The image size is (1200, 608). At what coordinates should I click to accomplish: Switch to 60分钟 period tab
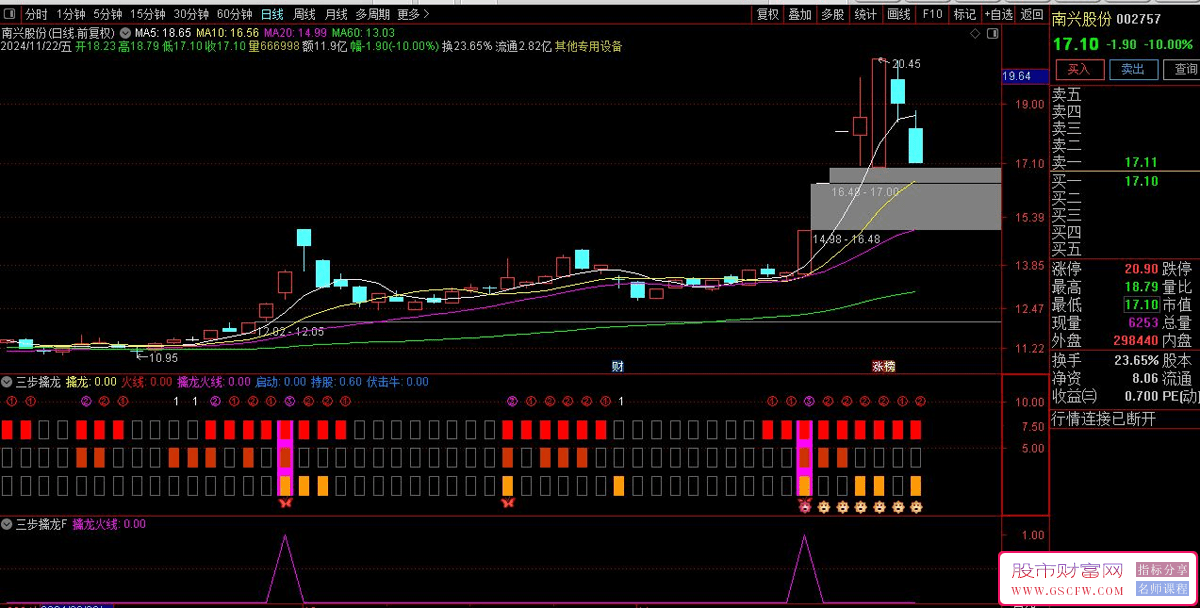pos(234,14)
